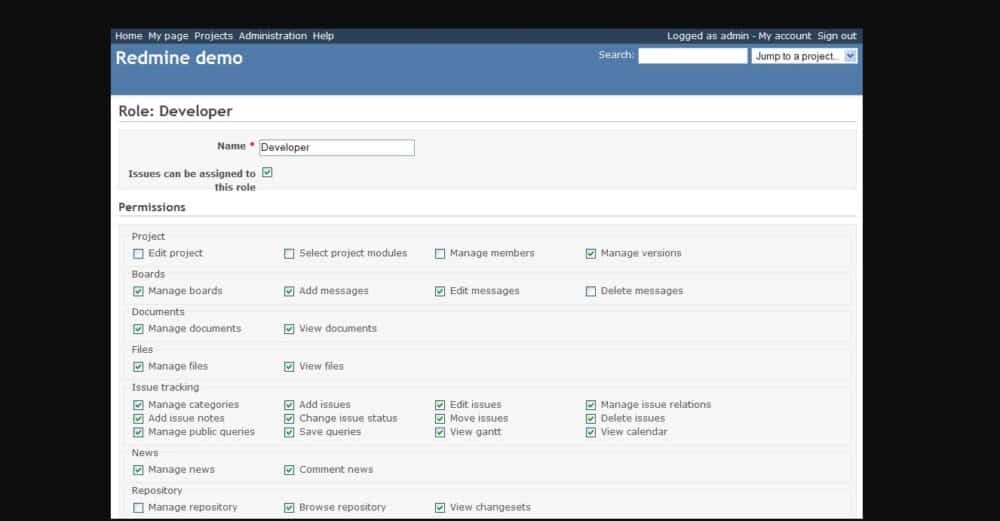Toggle the Delete messages checkbox

click(591, 291)
